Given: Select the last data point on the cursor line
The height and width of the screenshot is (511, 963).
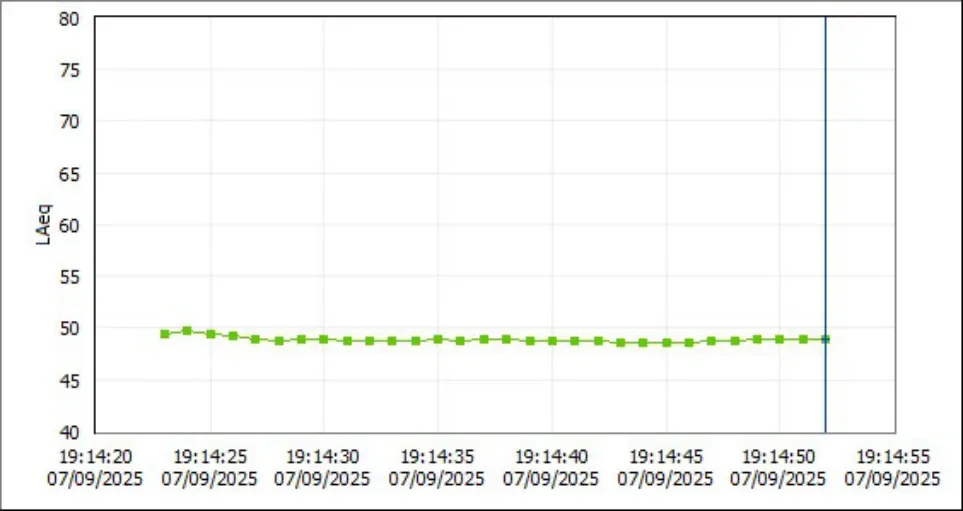Looking at the screenshot, I should 825,339.
